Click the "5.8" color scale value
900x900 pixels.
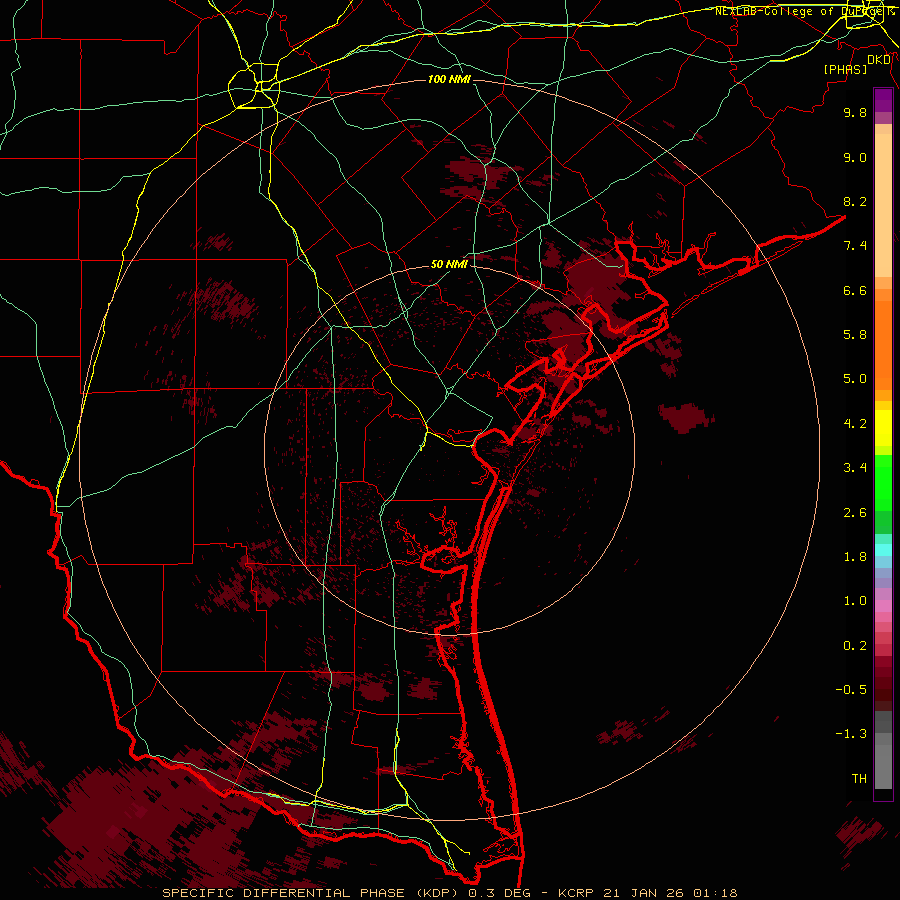coord(855,335)
